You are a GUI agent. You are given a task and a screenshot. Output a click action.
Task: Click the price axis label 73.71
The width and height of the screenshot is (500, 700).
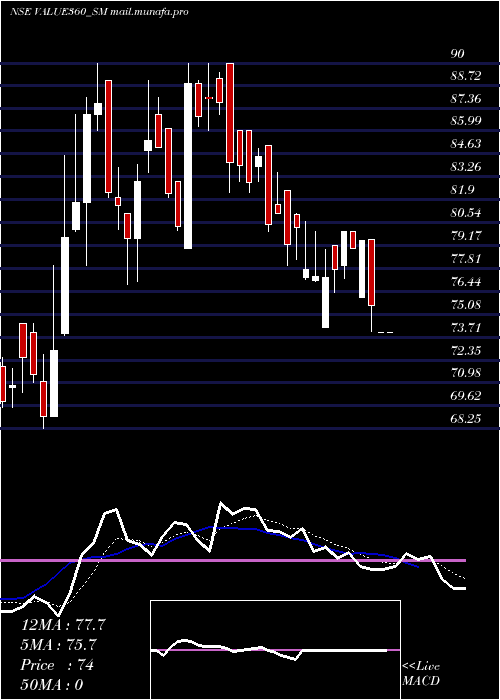466,328
